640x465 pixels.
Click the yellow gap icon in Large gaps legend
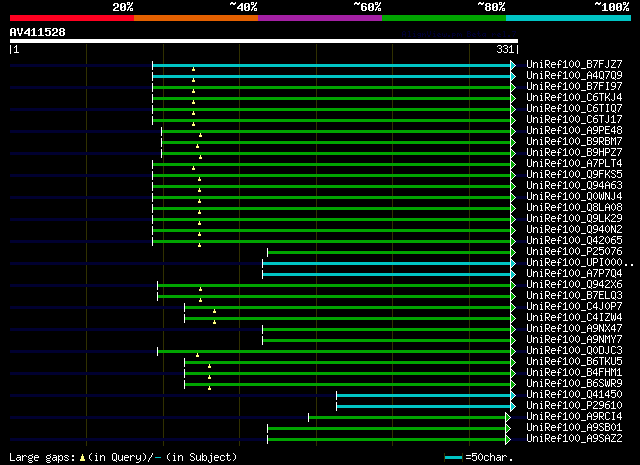click(x=82, y=458)
